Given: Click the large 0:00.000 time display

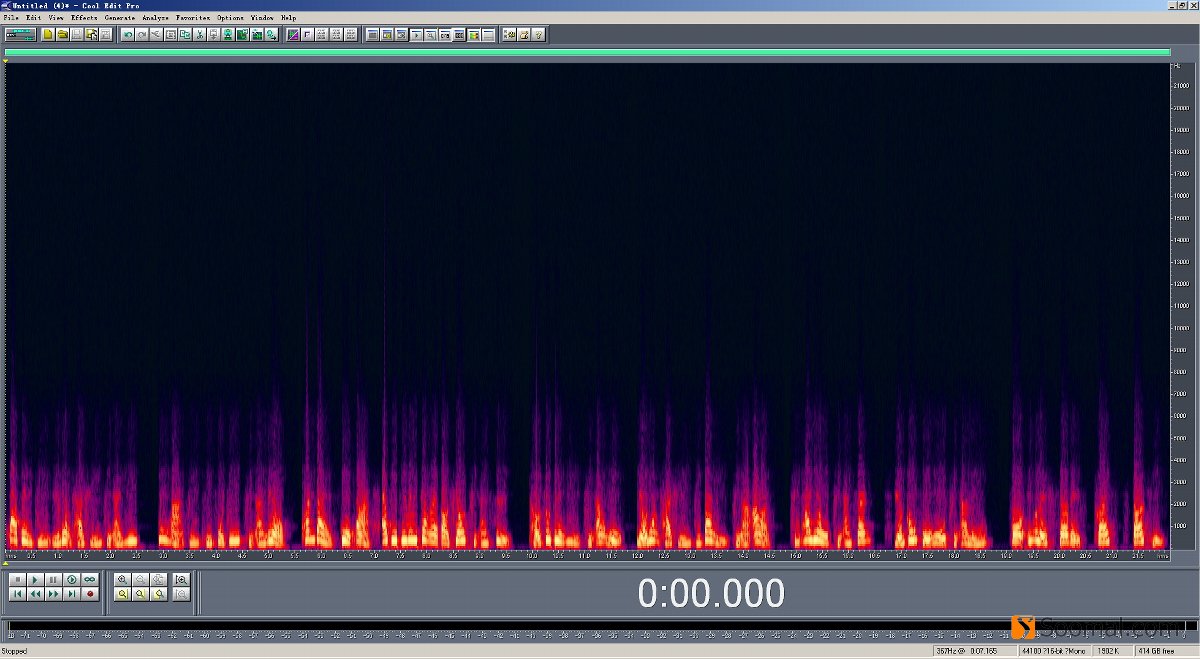Looking at the screenshot, I should (x=711, y=594).
